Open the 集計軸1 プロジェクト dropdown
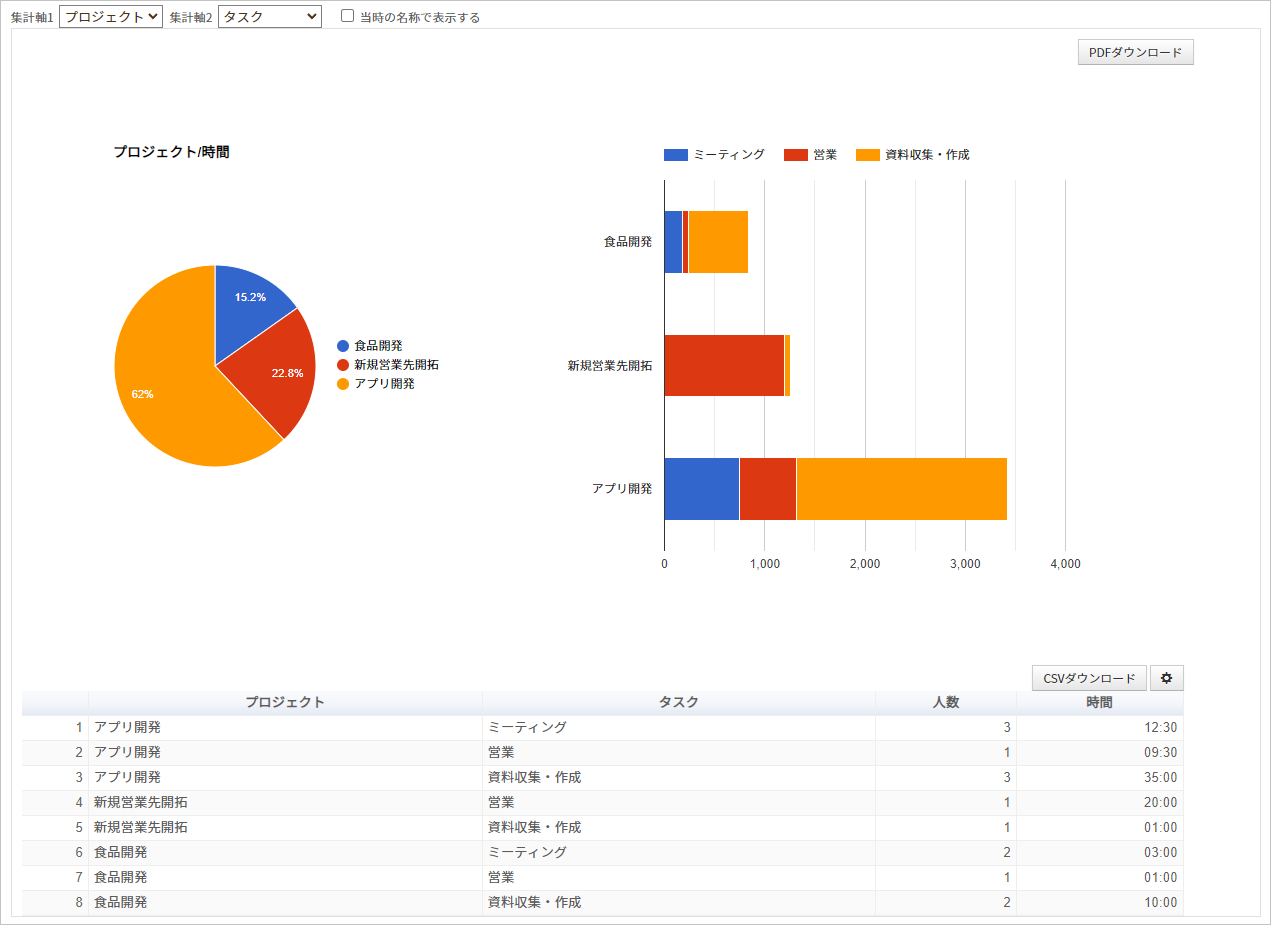The width and height of the screenshot is (1271, 925). (x=111, y=17)
